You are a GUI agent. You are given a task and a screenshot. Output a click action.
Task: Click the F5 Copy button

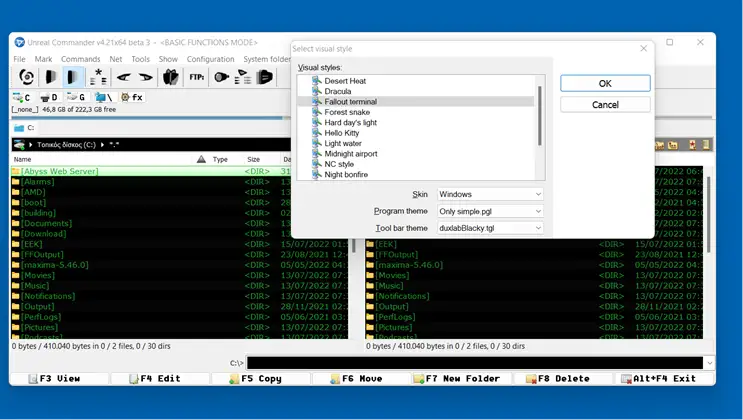[x=261, y=379]
